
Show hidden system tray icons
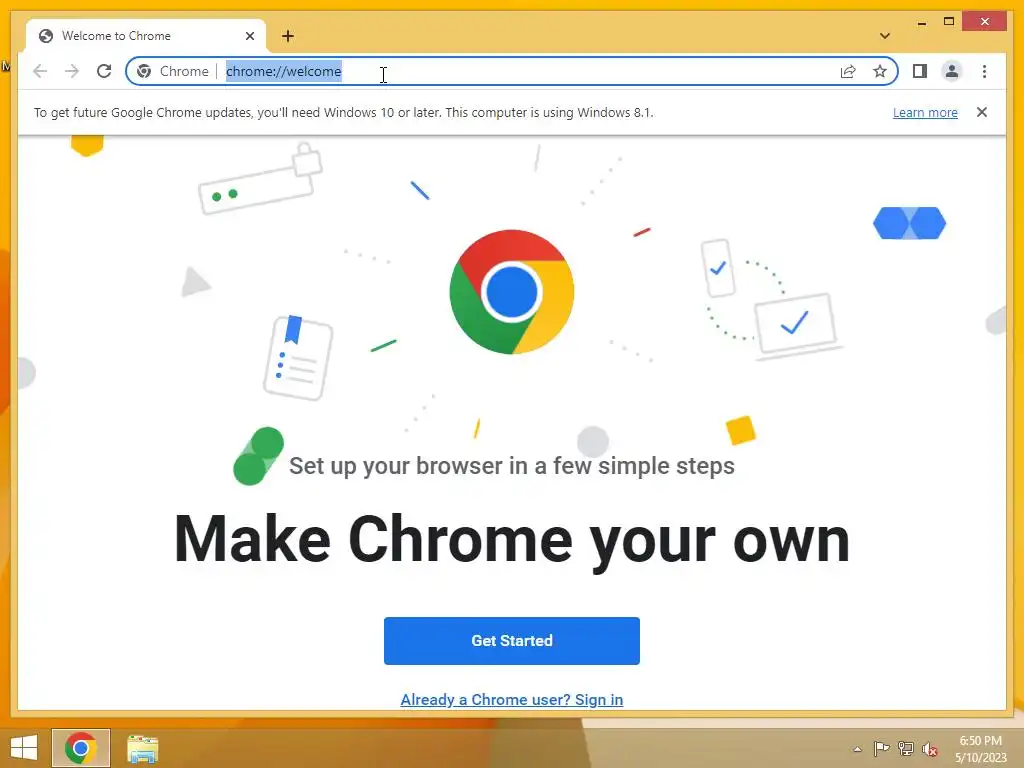[857, 749]
